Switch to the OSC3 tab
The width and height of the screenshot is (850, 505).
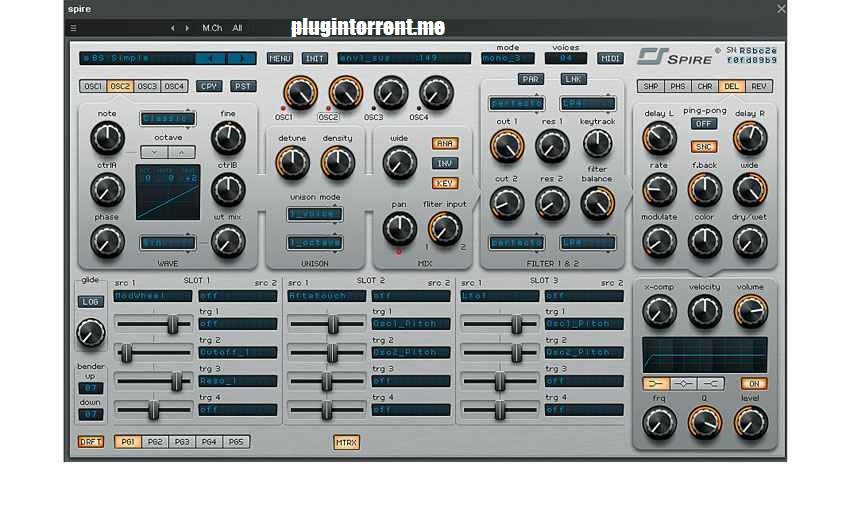tap(147, 86)
